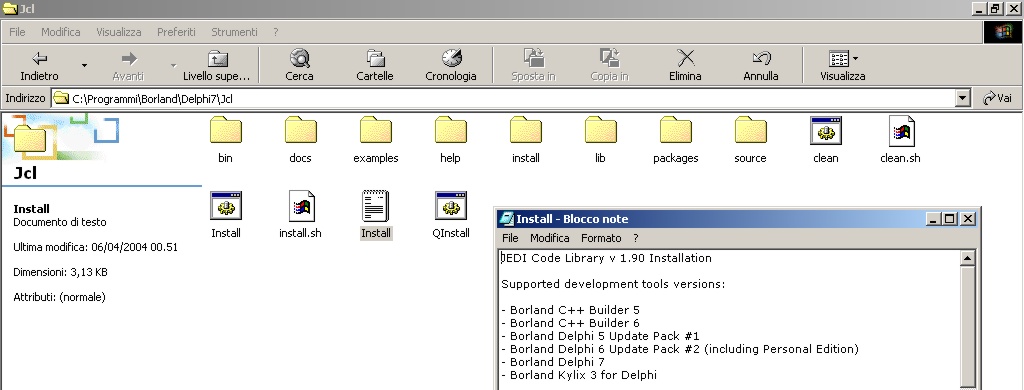Select the source folder

[750, 140]
